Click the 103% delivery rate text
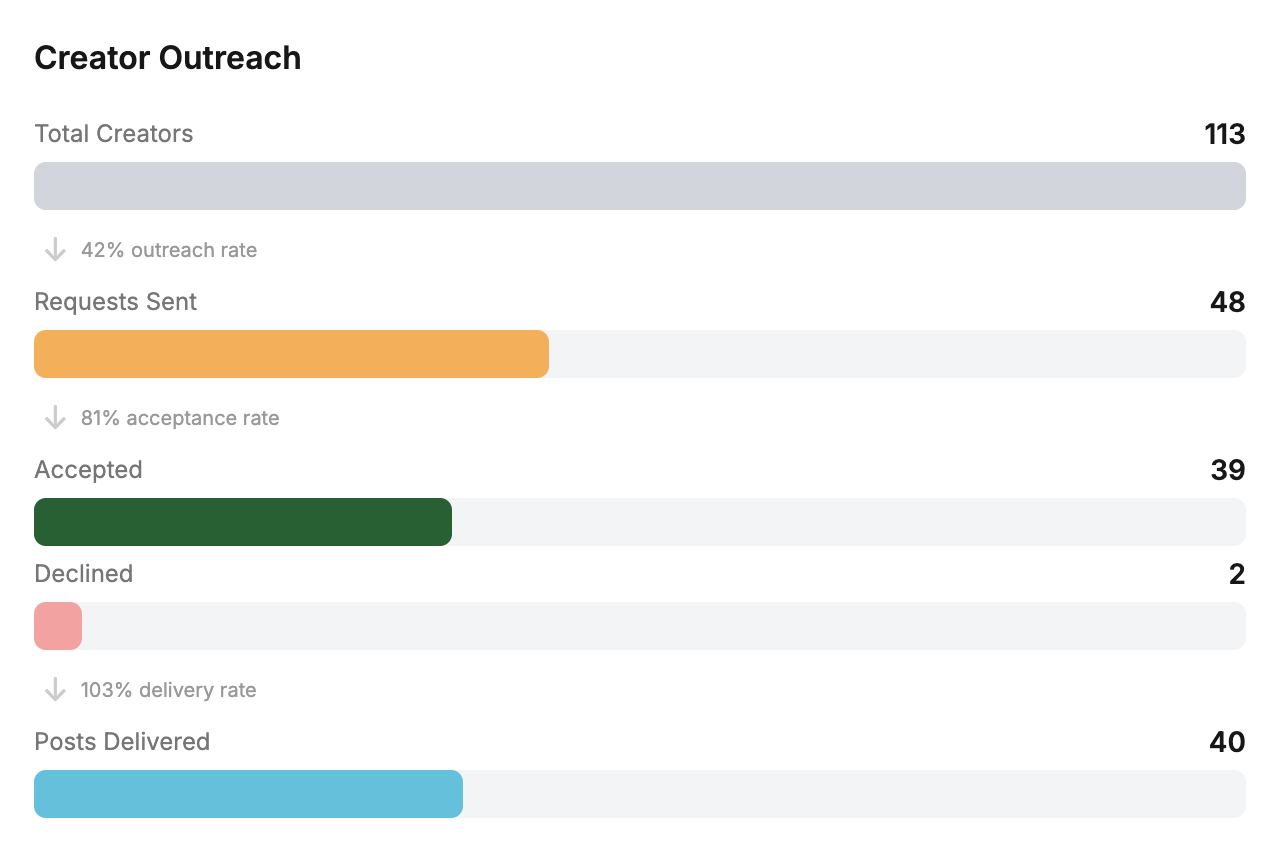This screenshot has width=1282, height=852. (169, 690)
